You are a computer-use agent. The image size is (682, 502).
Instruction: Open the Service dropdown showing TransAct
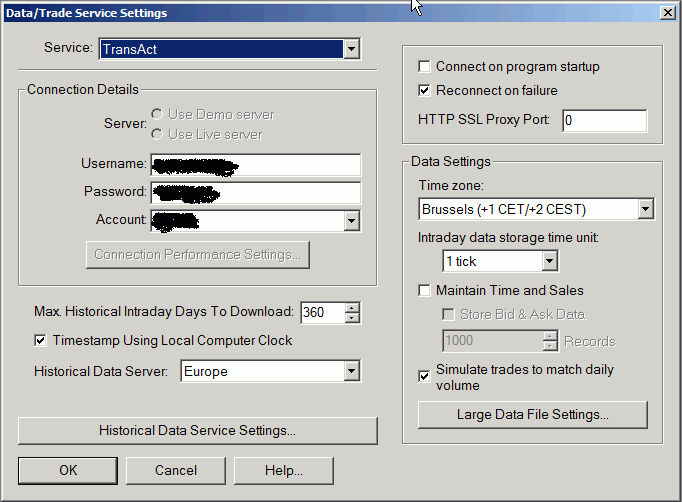[x=230, y=49]
